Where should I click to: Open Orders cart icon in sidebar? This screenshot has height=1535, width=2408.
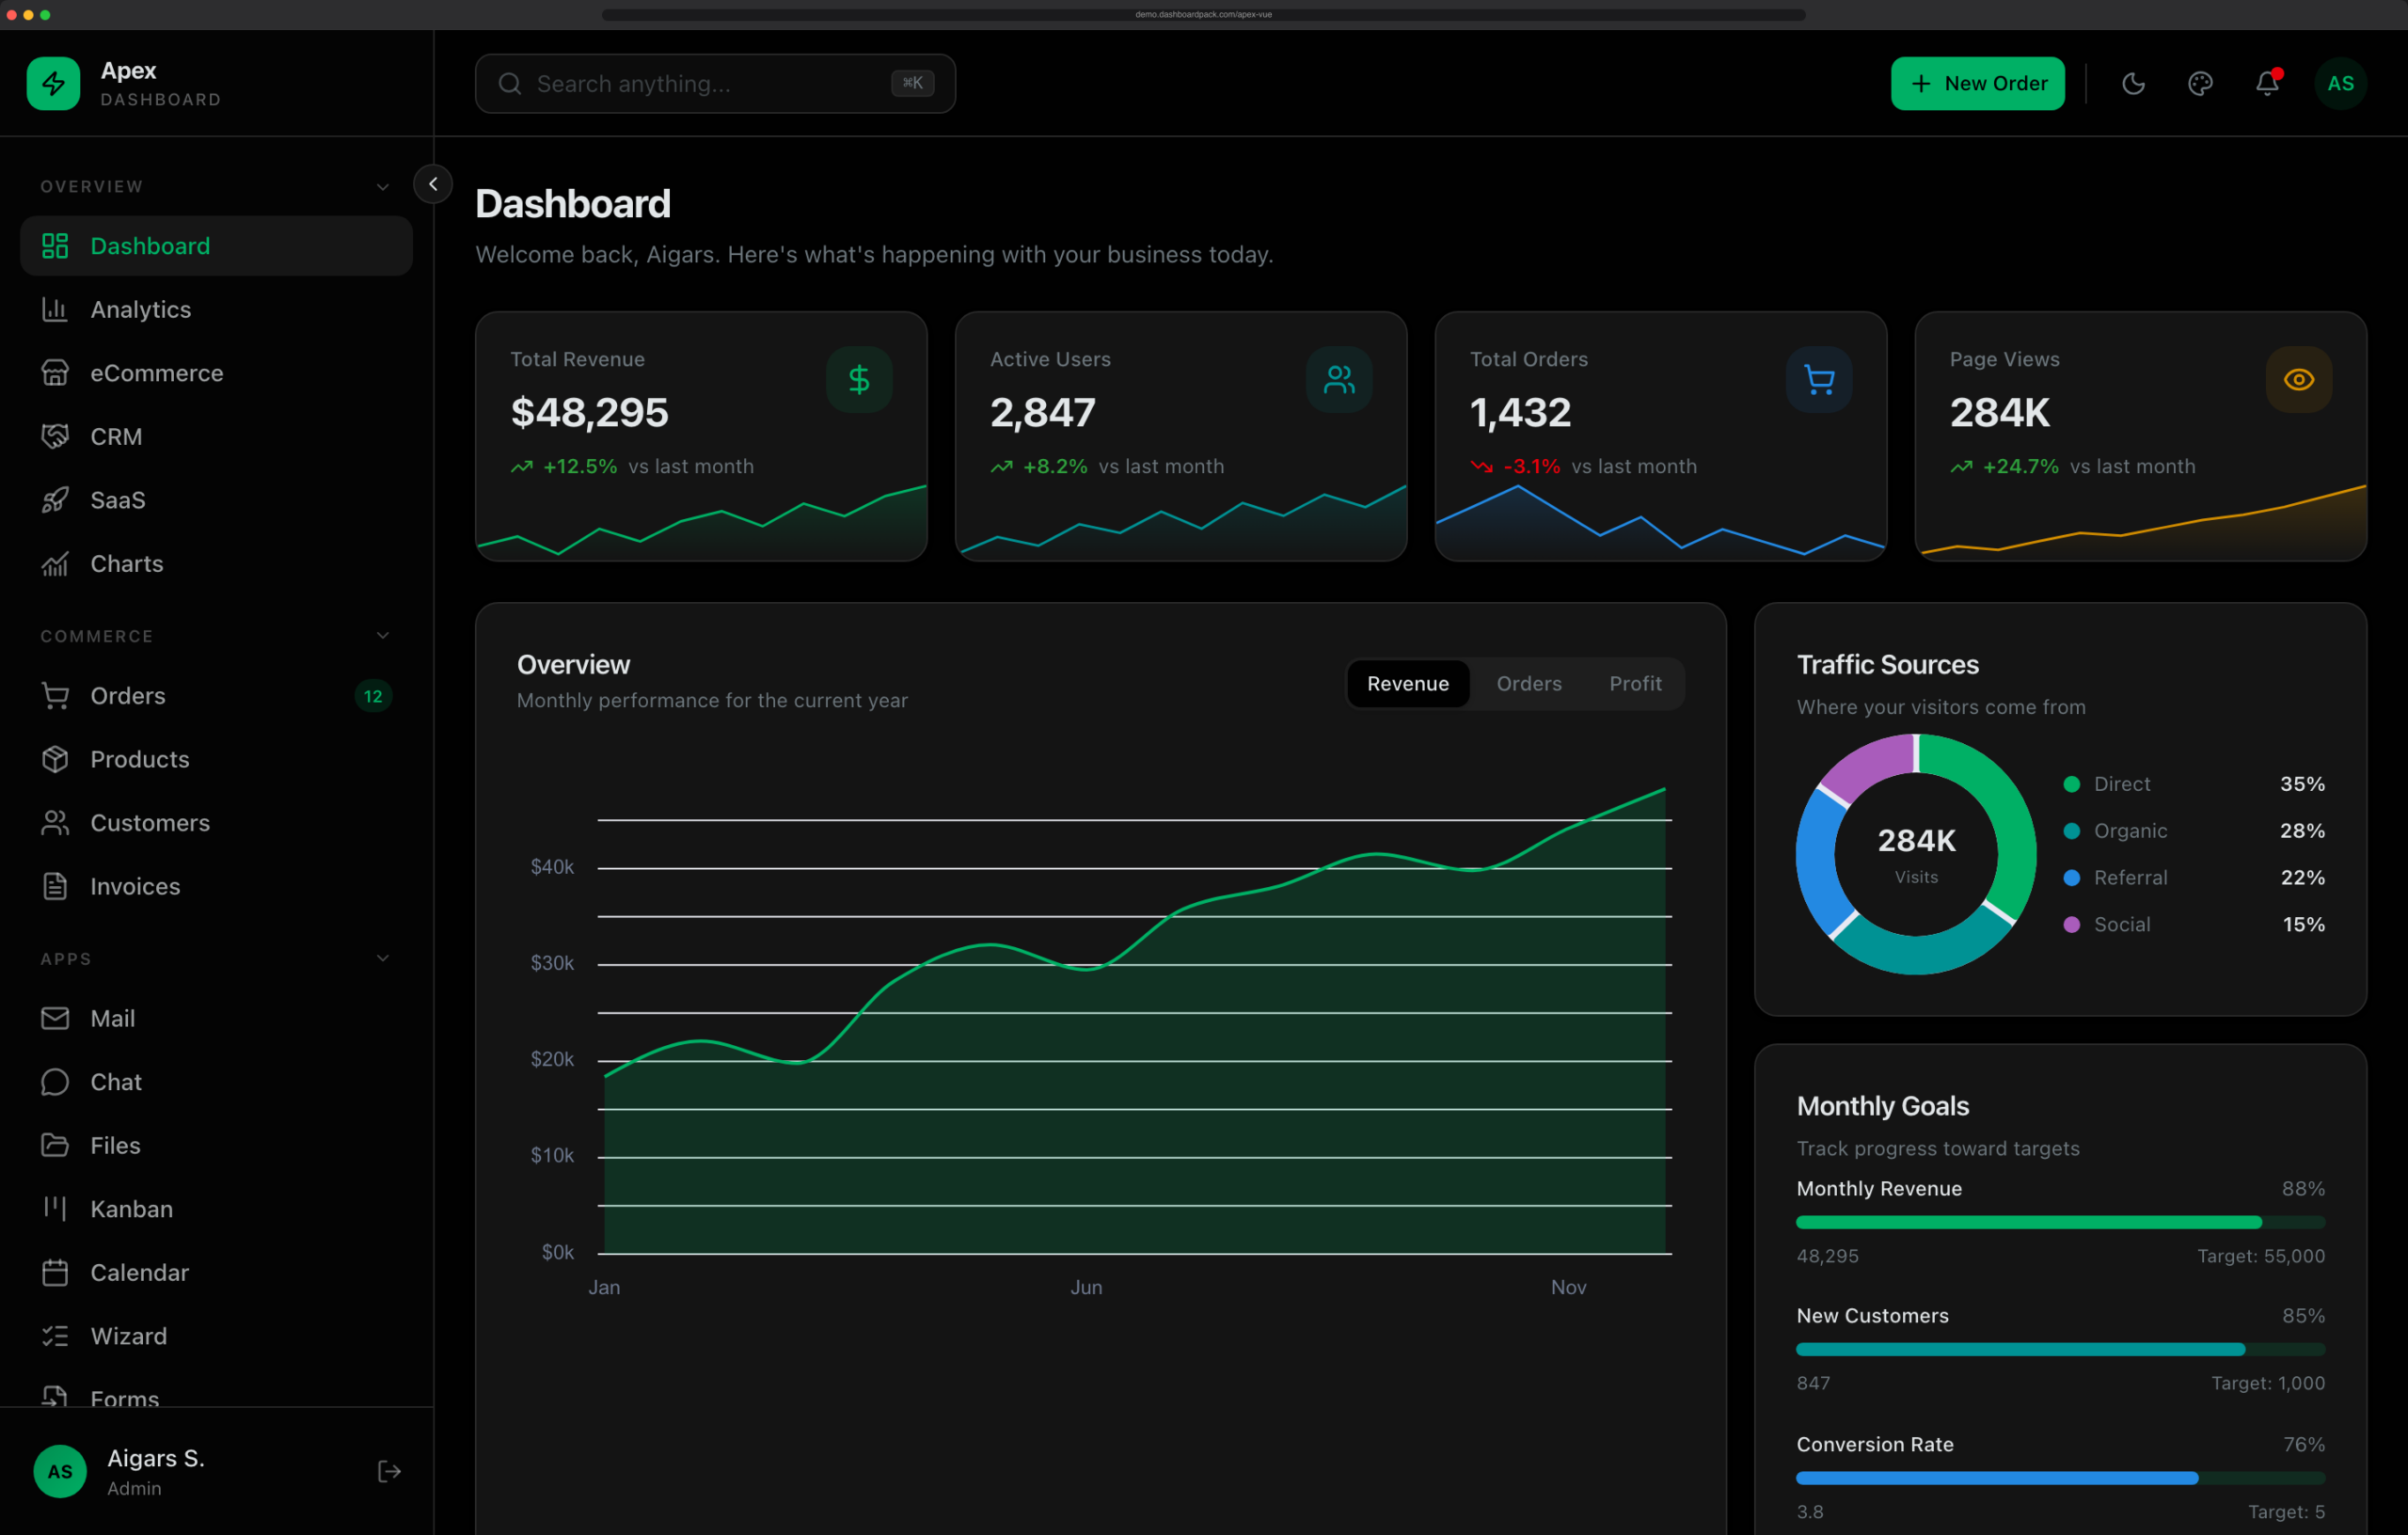55,696
